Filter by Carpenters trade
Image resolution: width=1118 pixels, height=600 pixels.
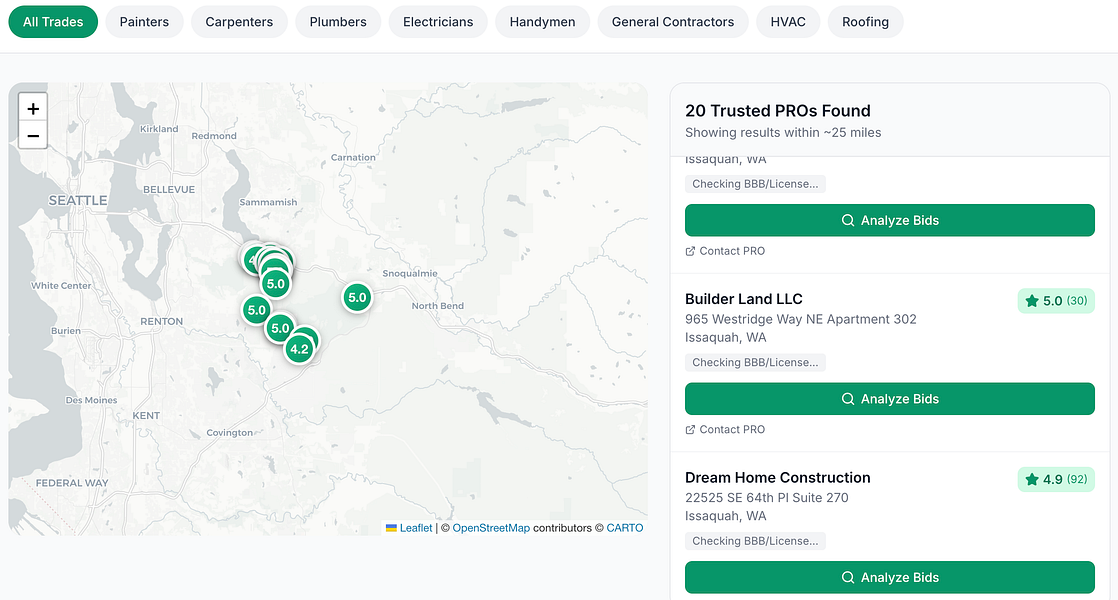click(239, 22)
